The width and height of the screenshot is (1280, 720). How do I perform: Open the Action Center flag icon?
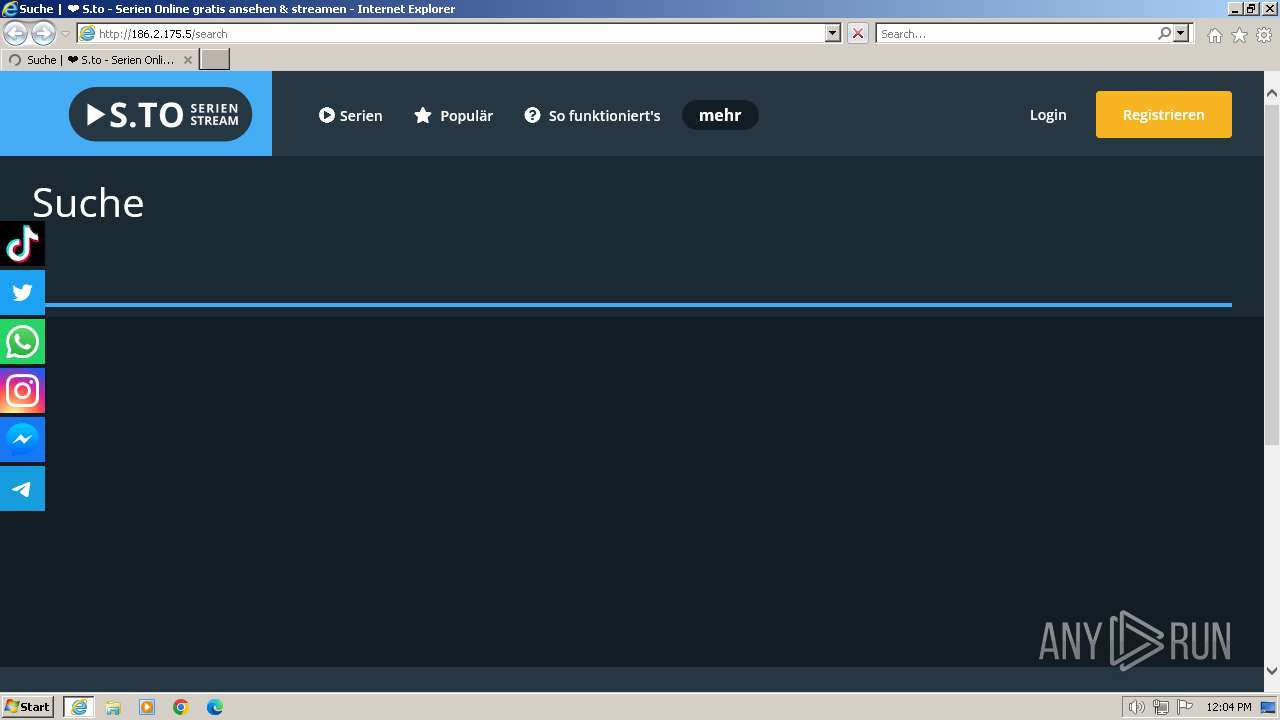[x=1185, y=707]
